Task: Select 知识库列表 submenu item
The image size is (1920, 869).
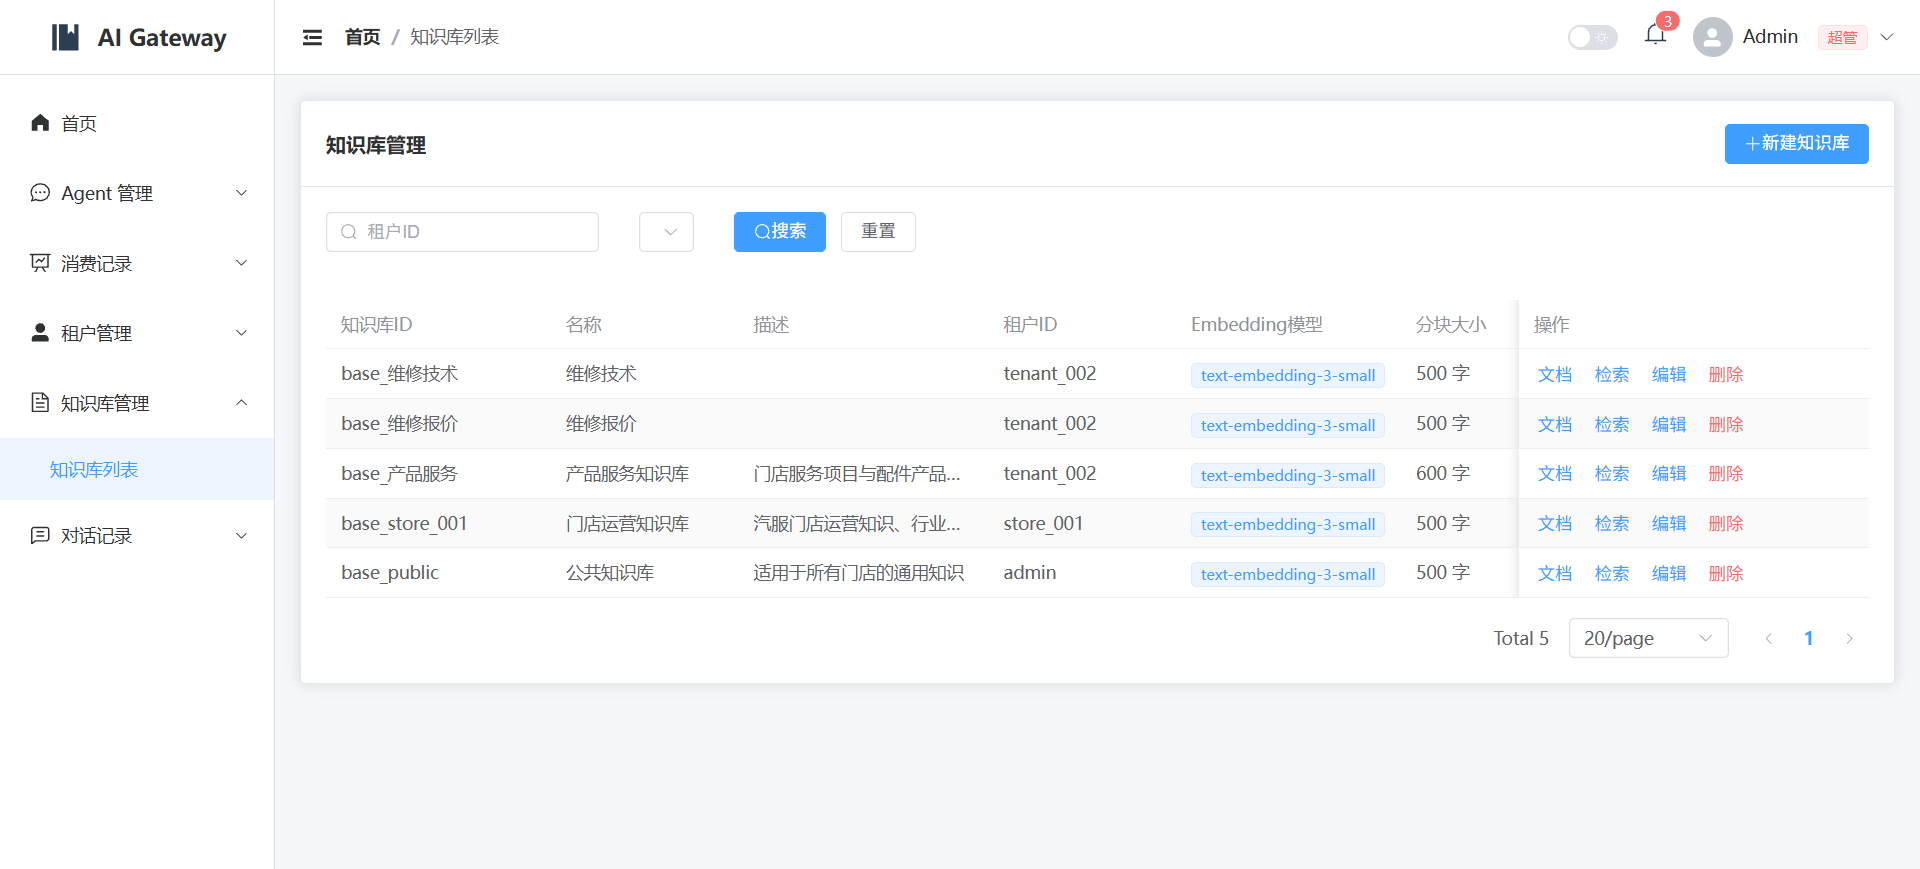Action: click(x=137, y=469)
